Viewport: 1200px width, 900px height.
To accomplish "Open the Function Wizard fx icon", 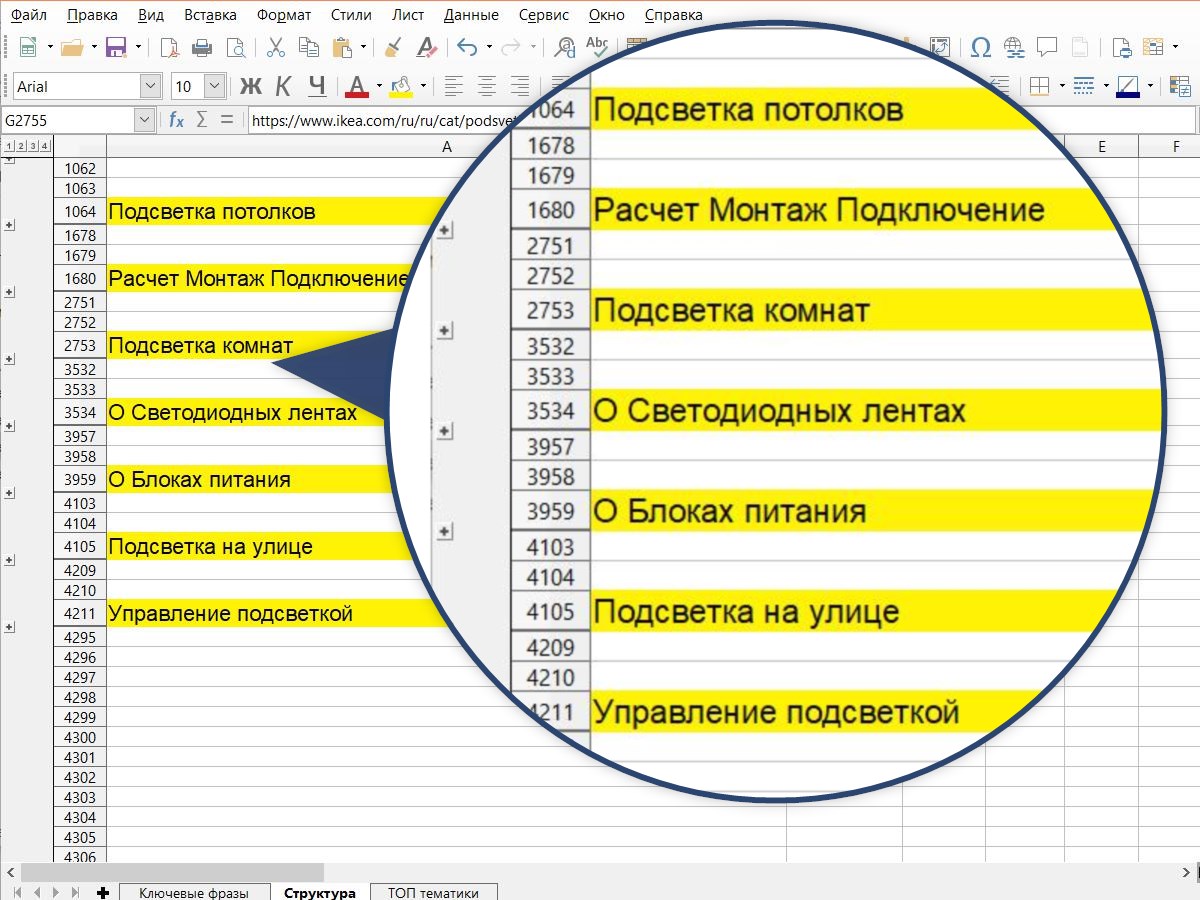I will pos(176,120).
